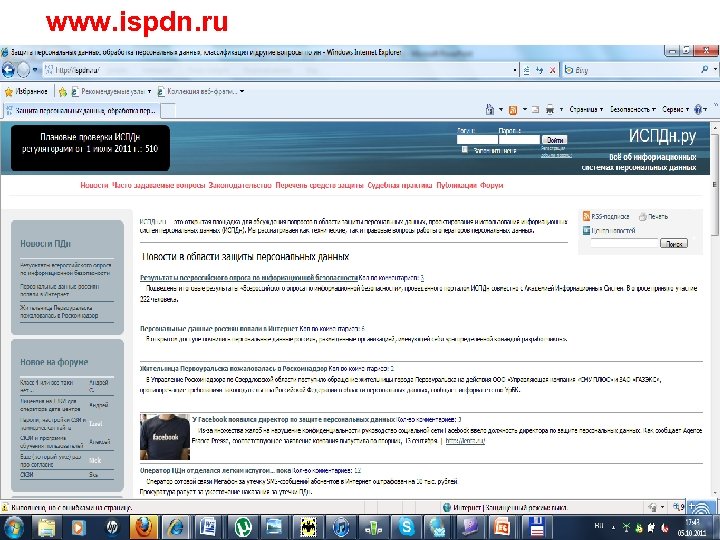The image size is (720, 540).
Task: Open the Форум menu item
Action: tap(492, 185)
